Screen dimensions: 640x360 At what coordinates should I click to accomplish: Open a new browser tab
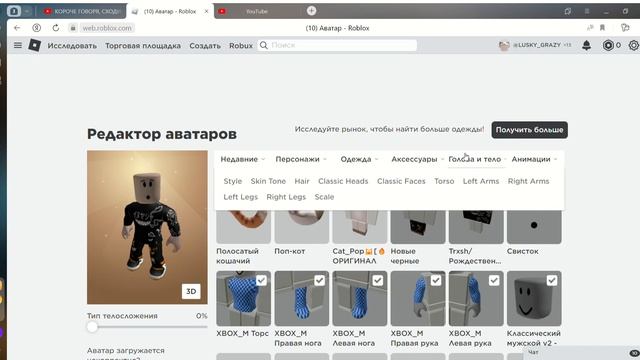click(x=311, y=11)
